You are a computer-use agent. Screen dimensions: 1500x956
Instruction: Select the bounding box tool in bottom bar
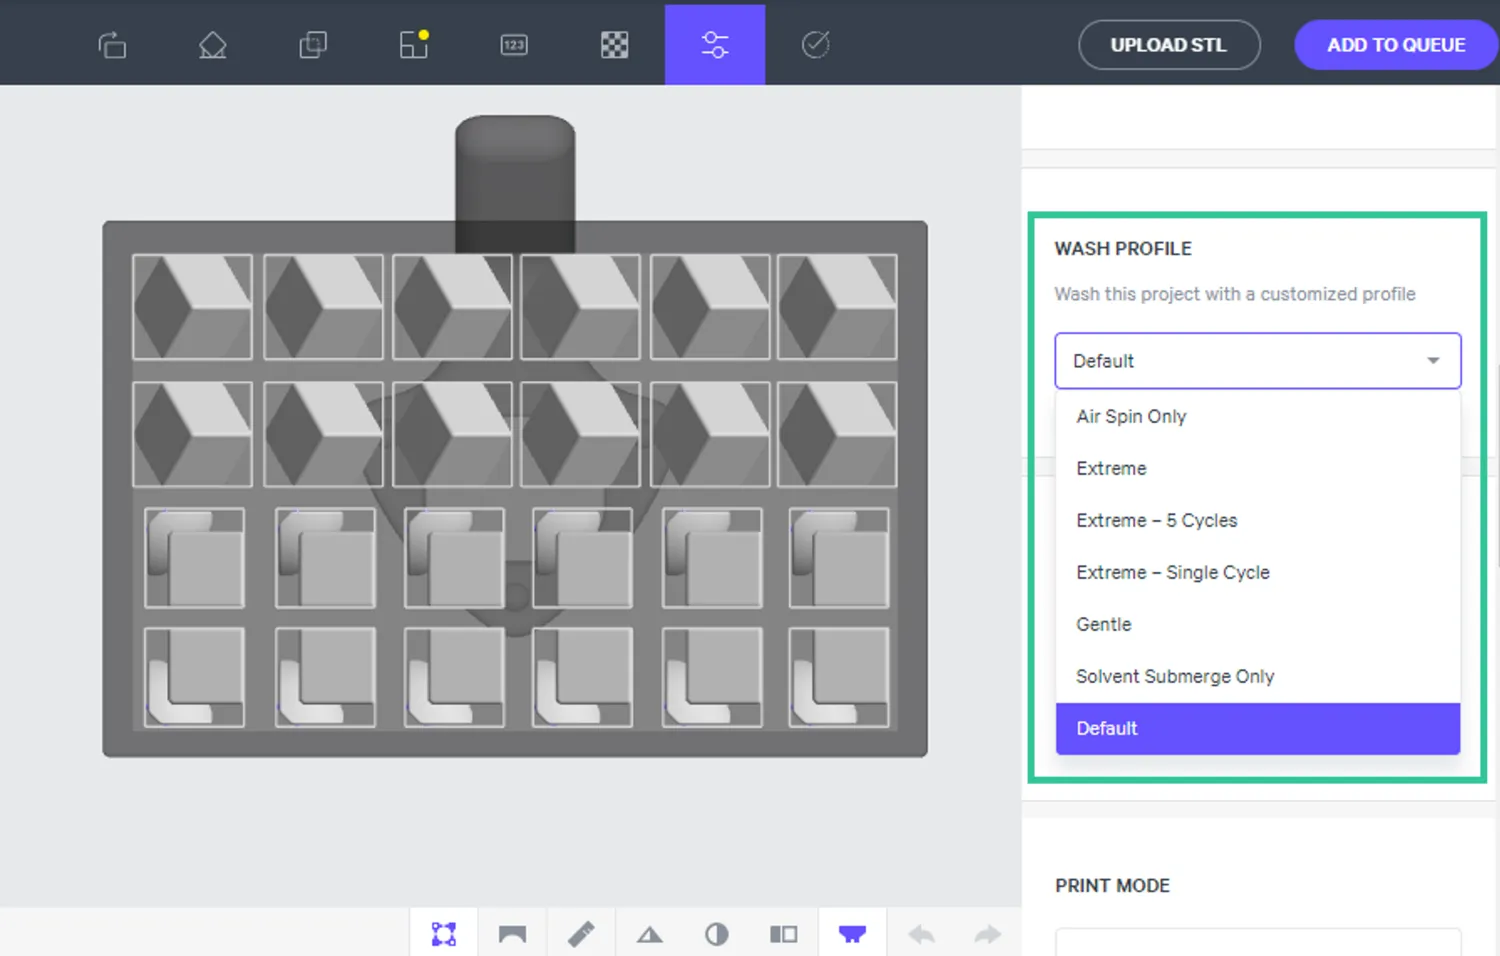444,934
